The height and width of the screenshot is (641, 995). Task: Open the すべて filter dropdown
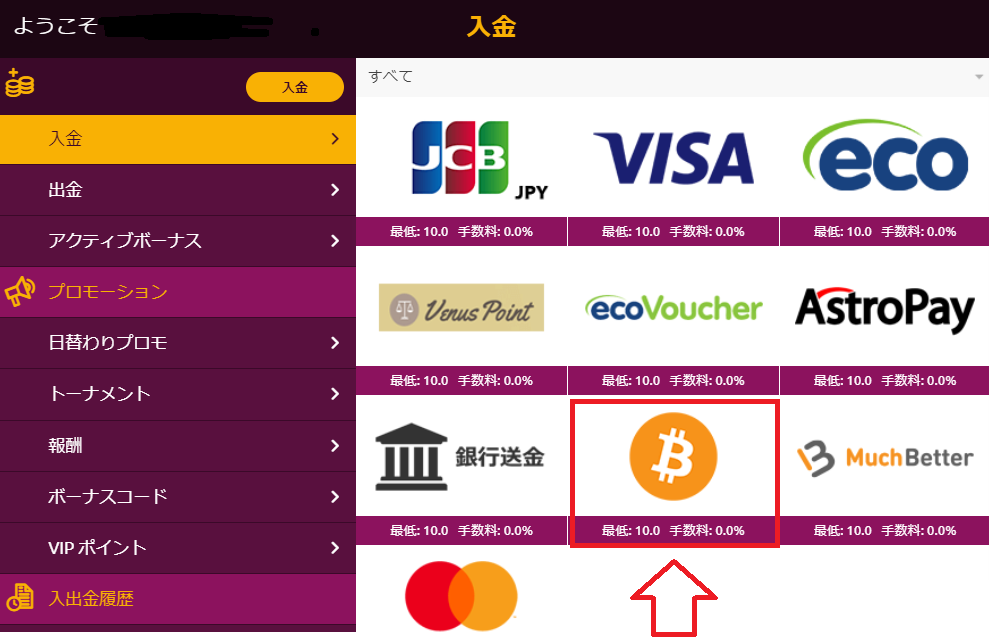(673, 77)
